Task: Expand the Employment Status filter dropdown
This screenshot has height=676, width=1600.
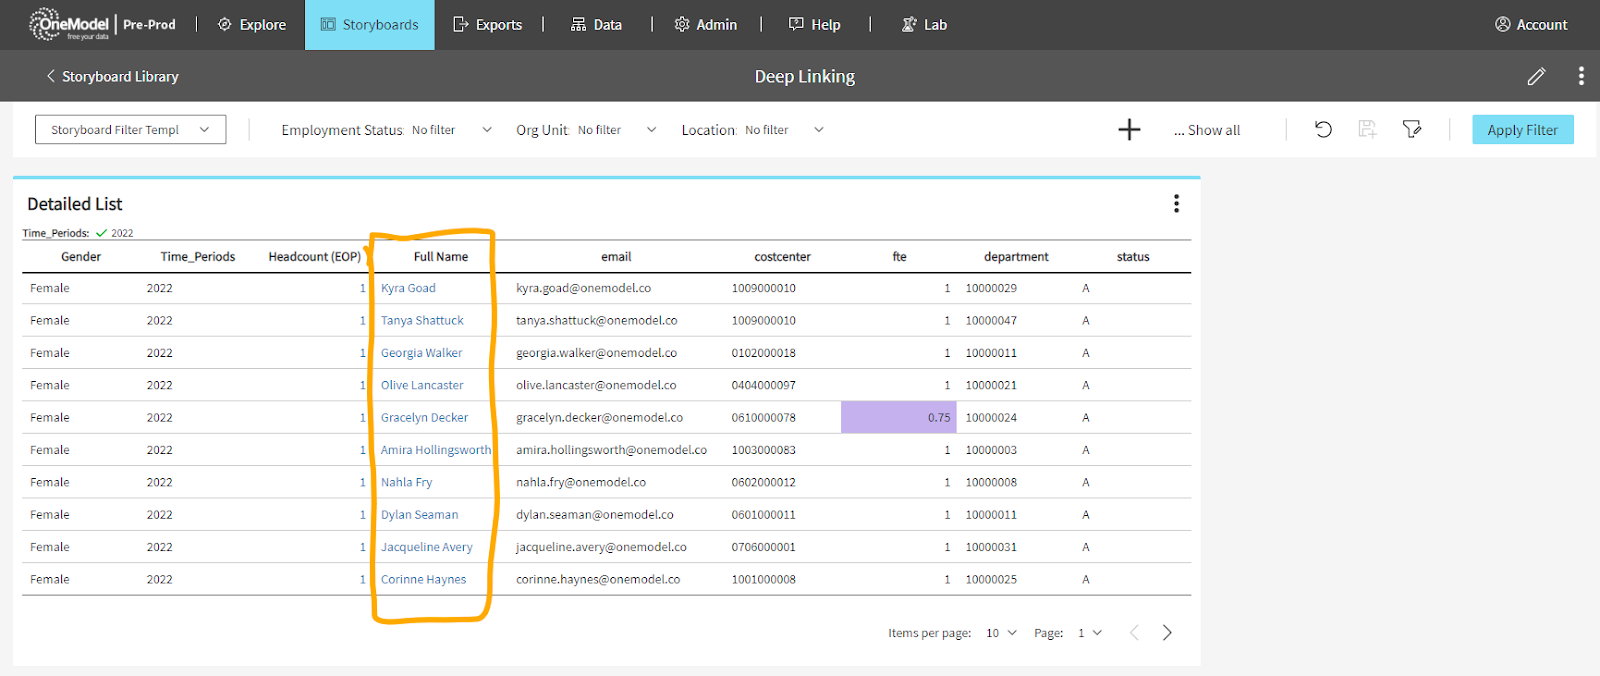Action: point(487,130)
